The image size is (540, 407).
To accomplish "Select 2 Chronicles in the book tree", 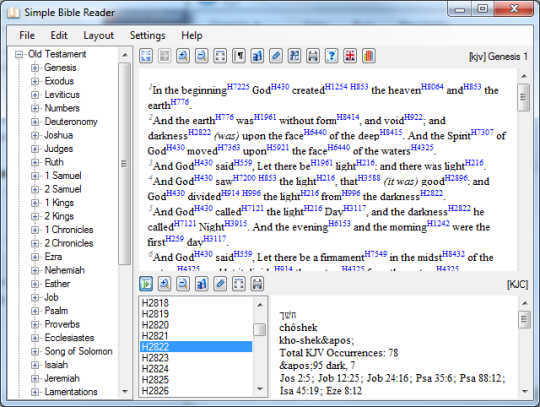I will [x=69, y=243].
